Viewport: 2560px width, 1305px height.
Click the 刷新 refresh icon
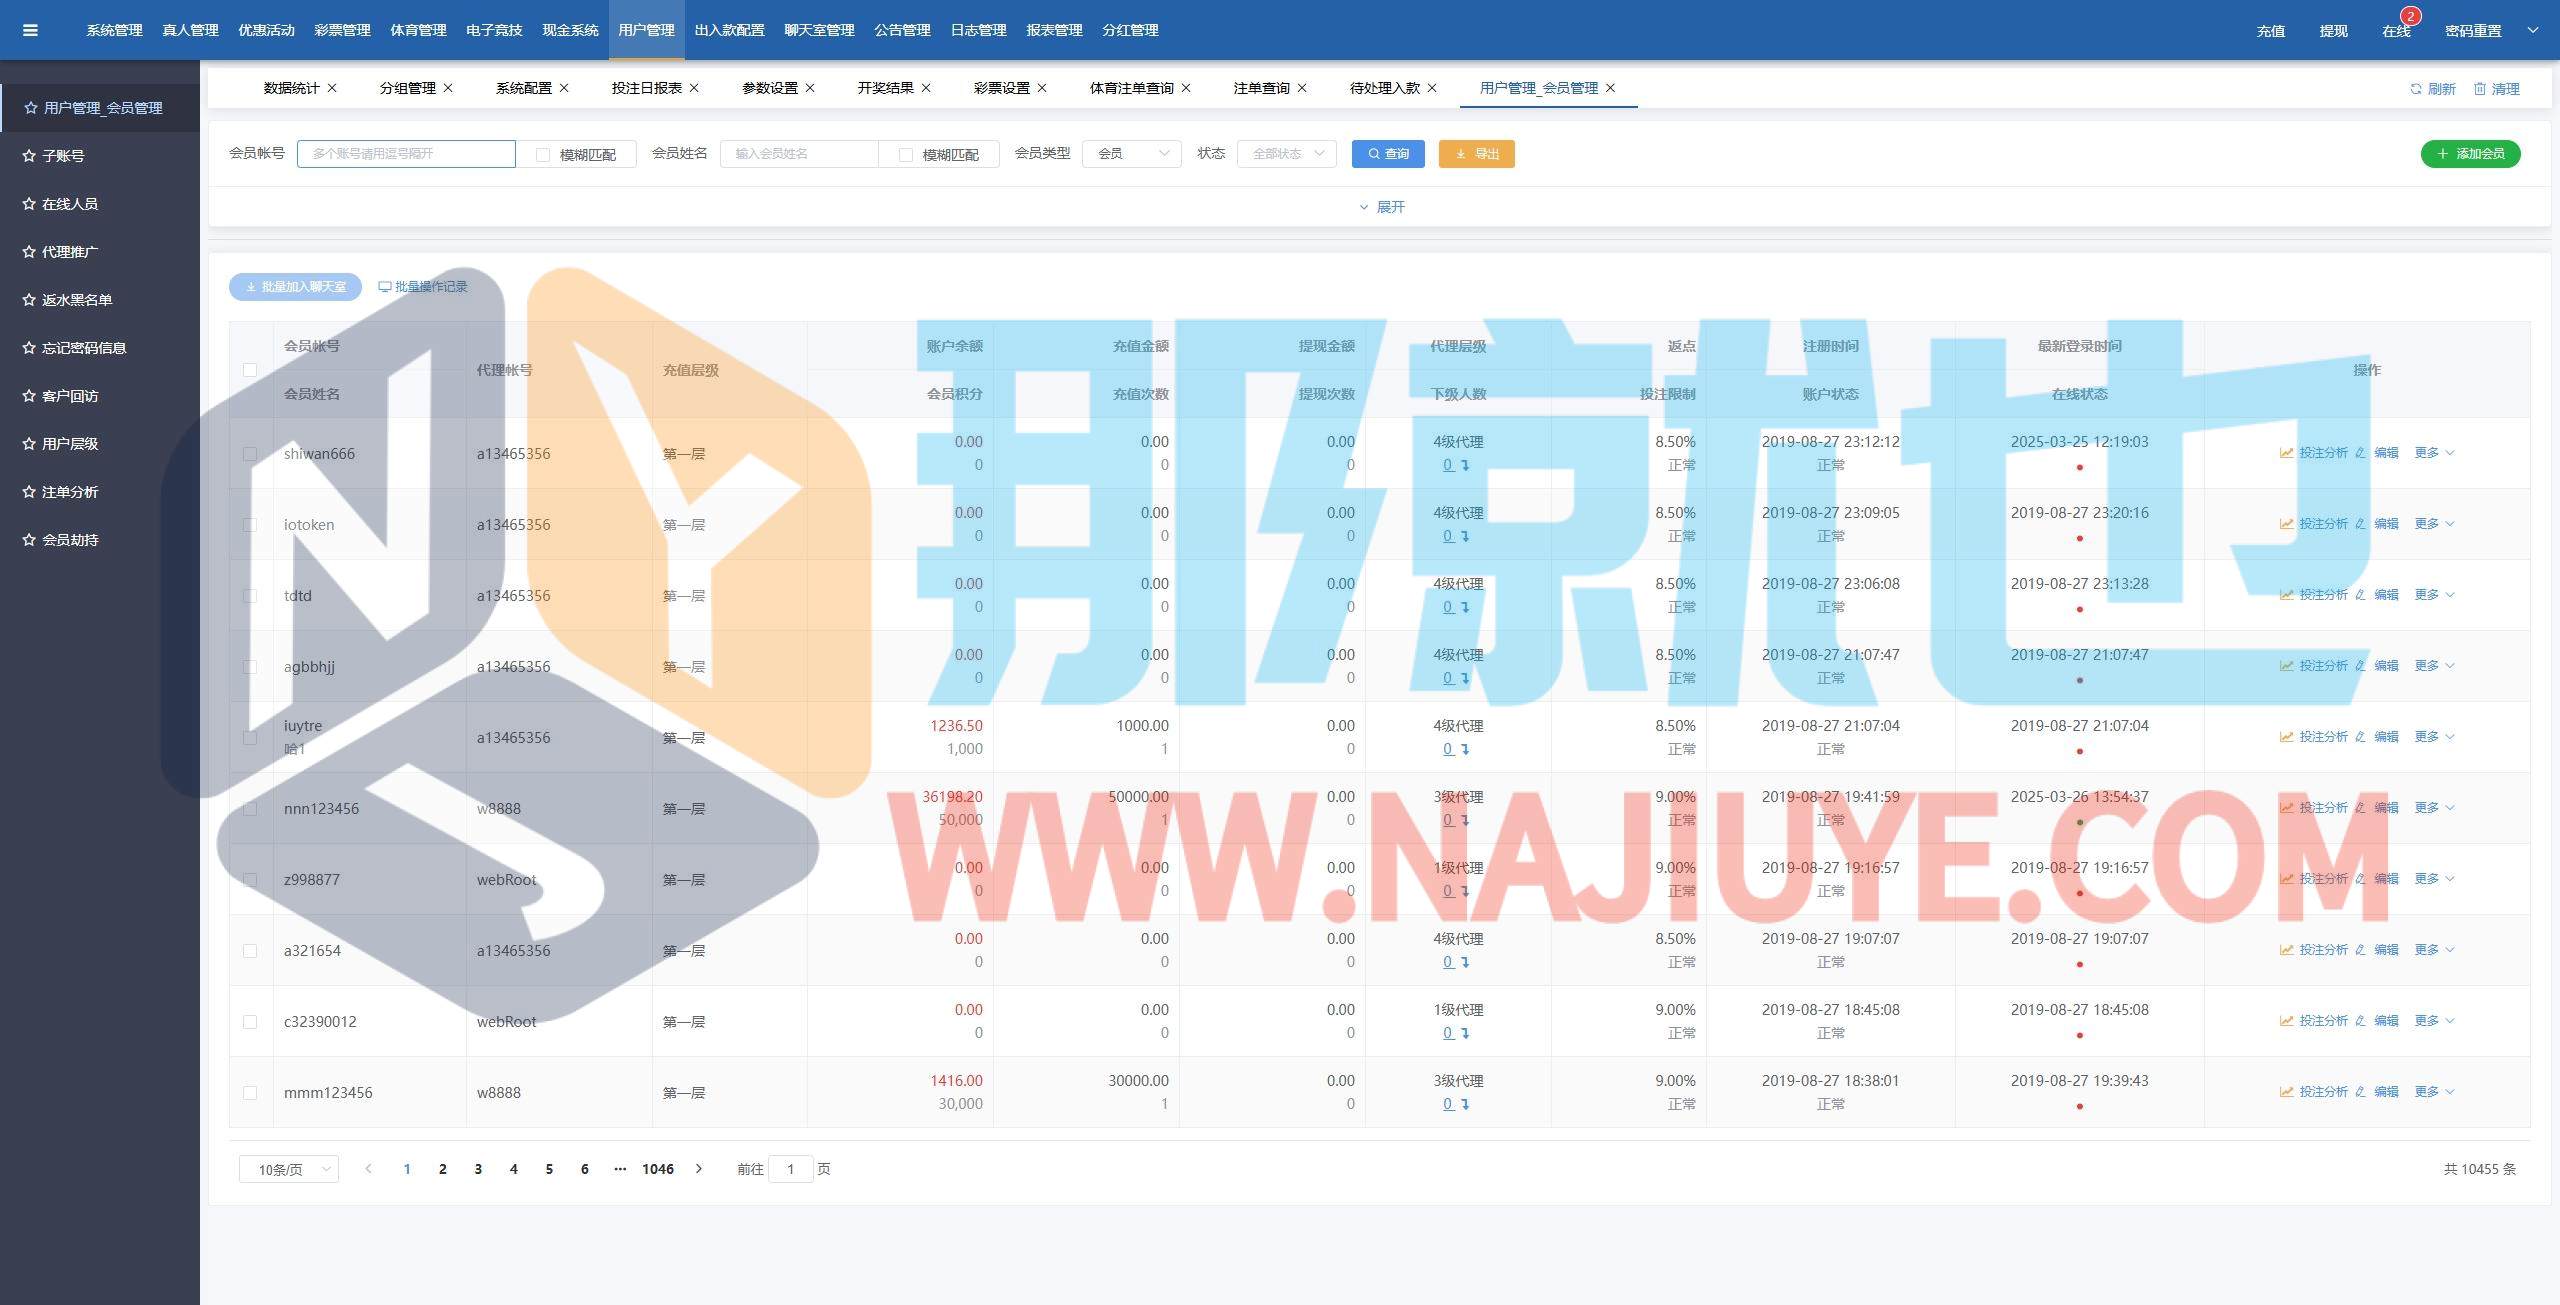[x=2416, y=89]
